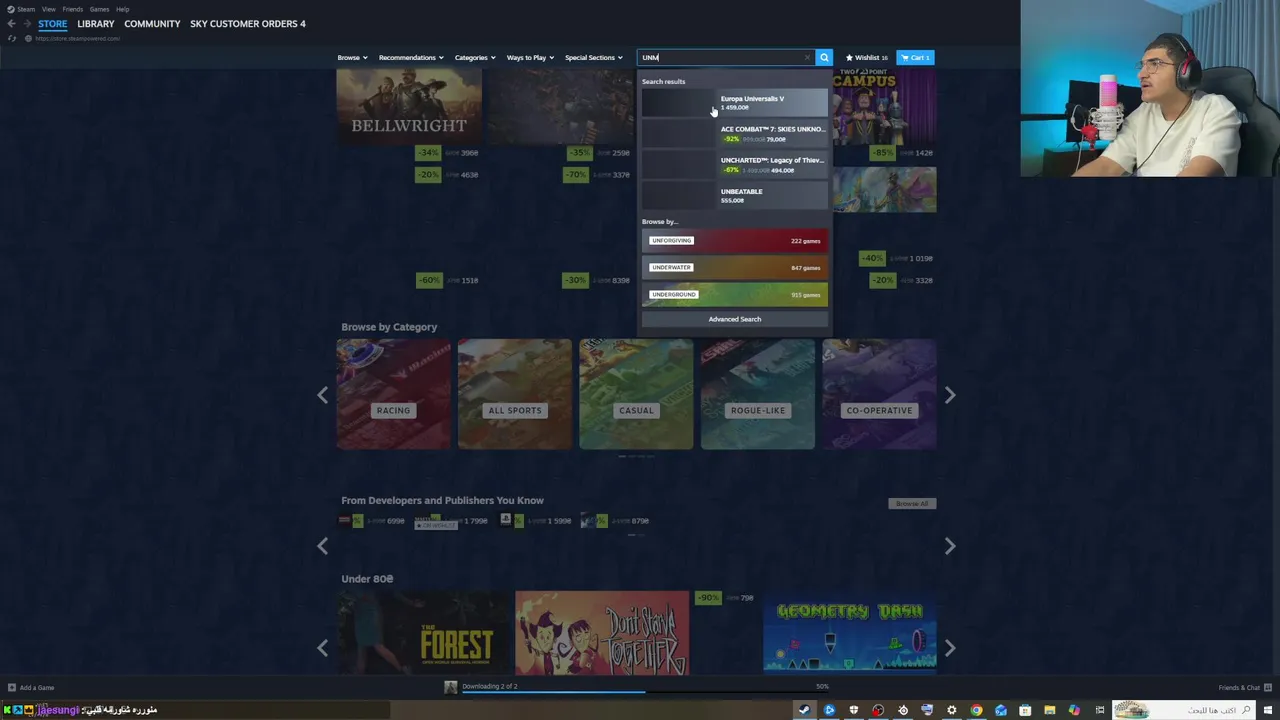Open the SKY CUSTOMER ORDERS 4 profile tab

(248, 24)
